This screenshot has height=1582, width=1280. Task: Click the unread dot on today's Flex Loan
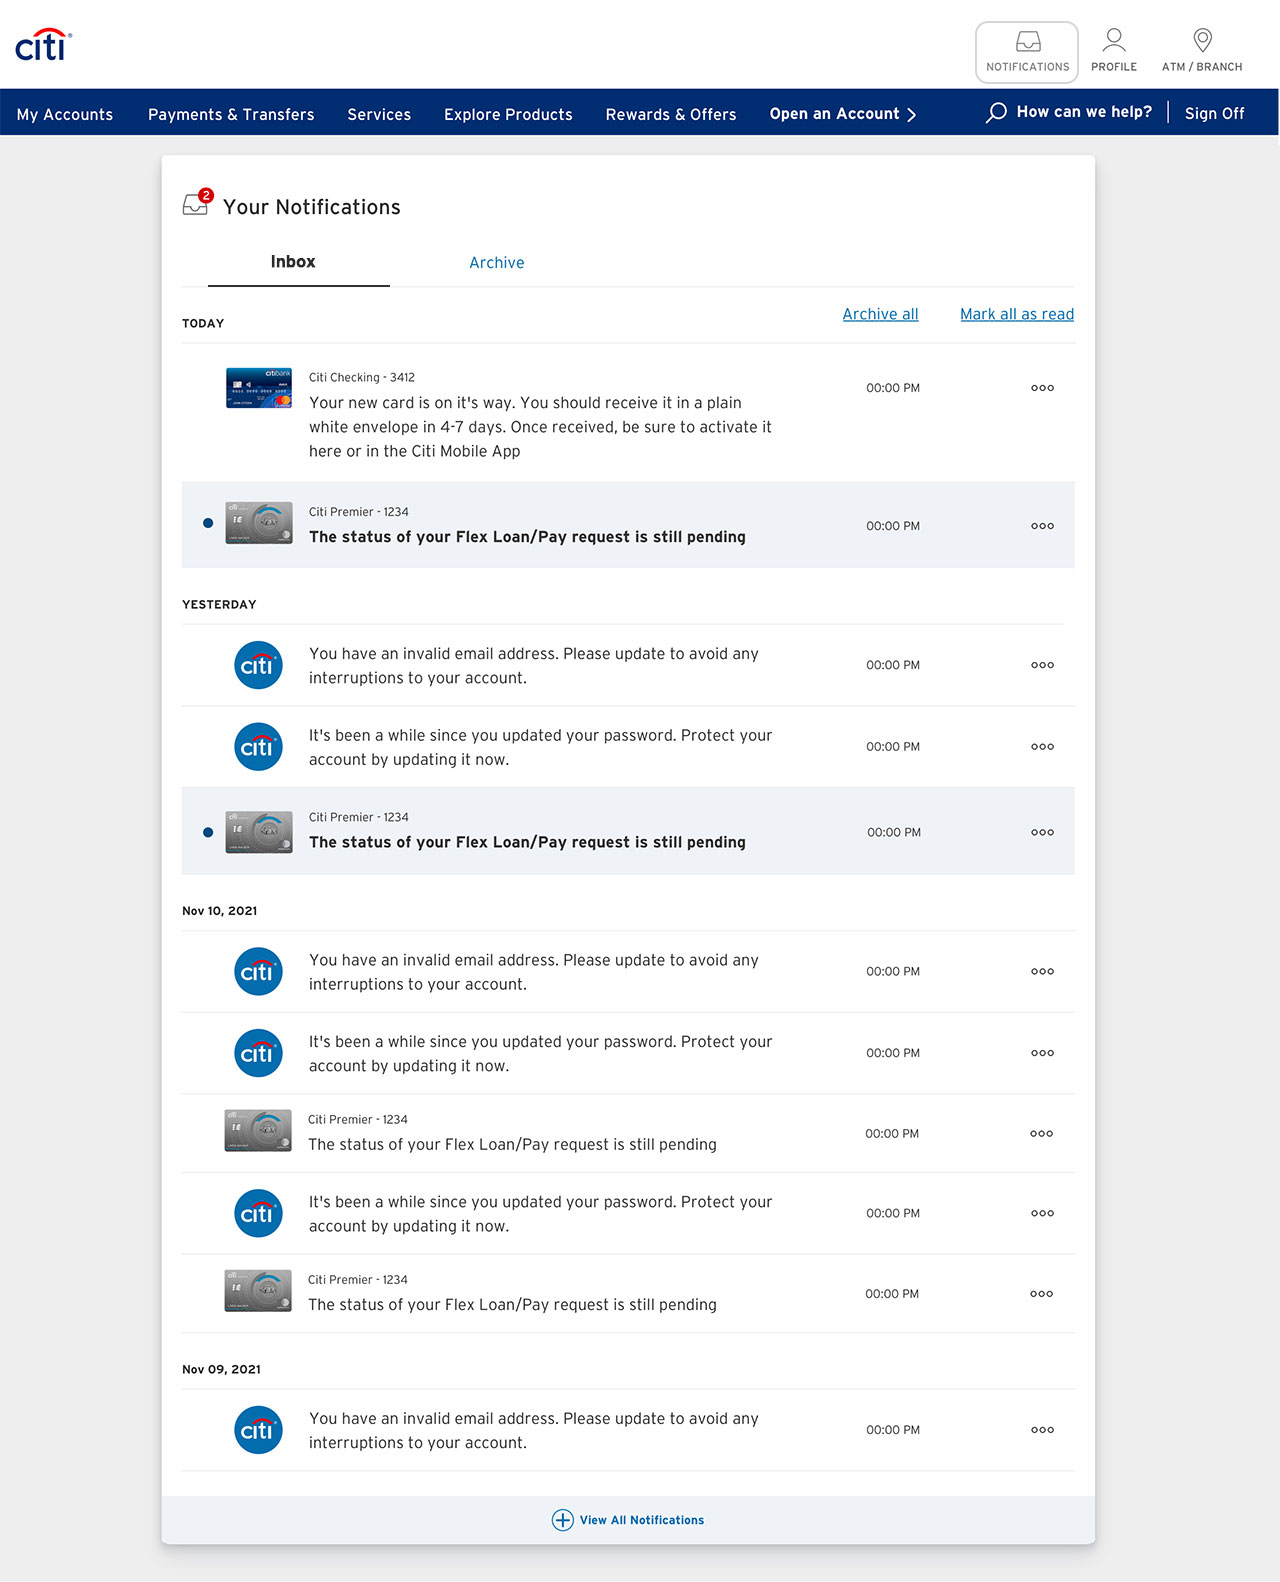[x=208, y=523]
